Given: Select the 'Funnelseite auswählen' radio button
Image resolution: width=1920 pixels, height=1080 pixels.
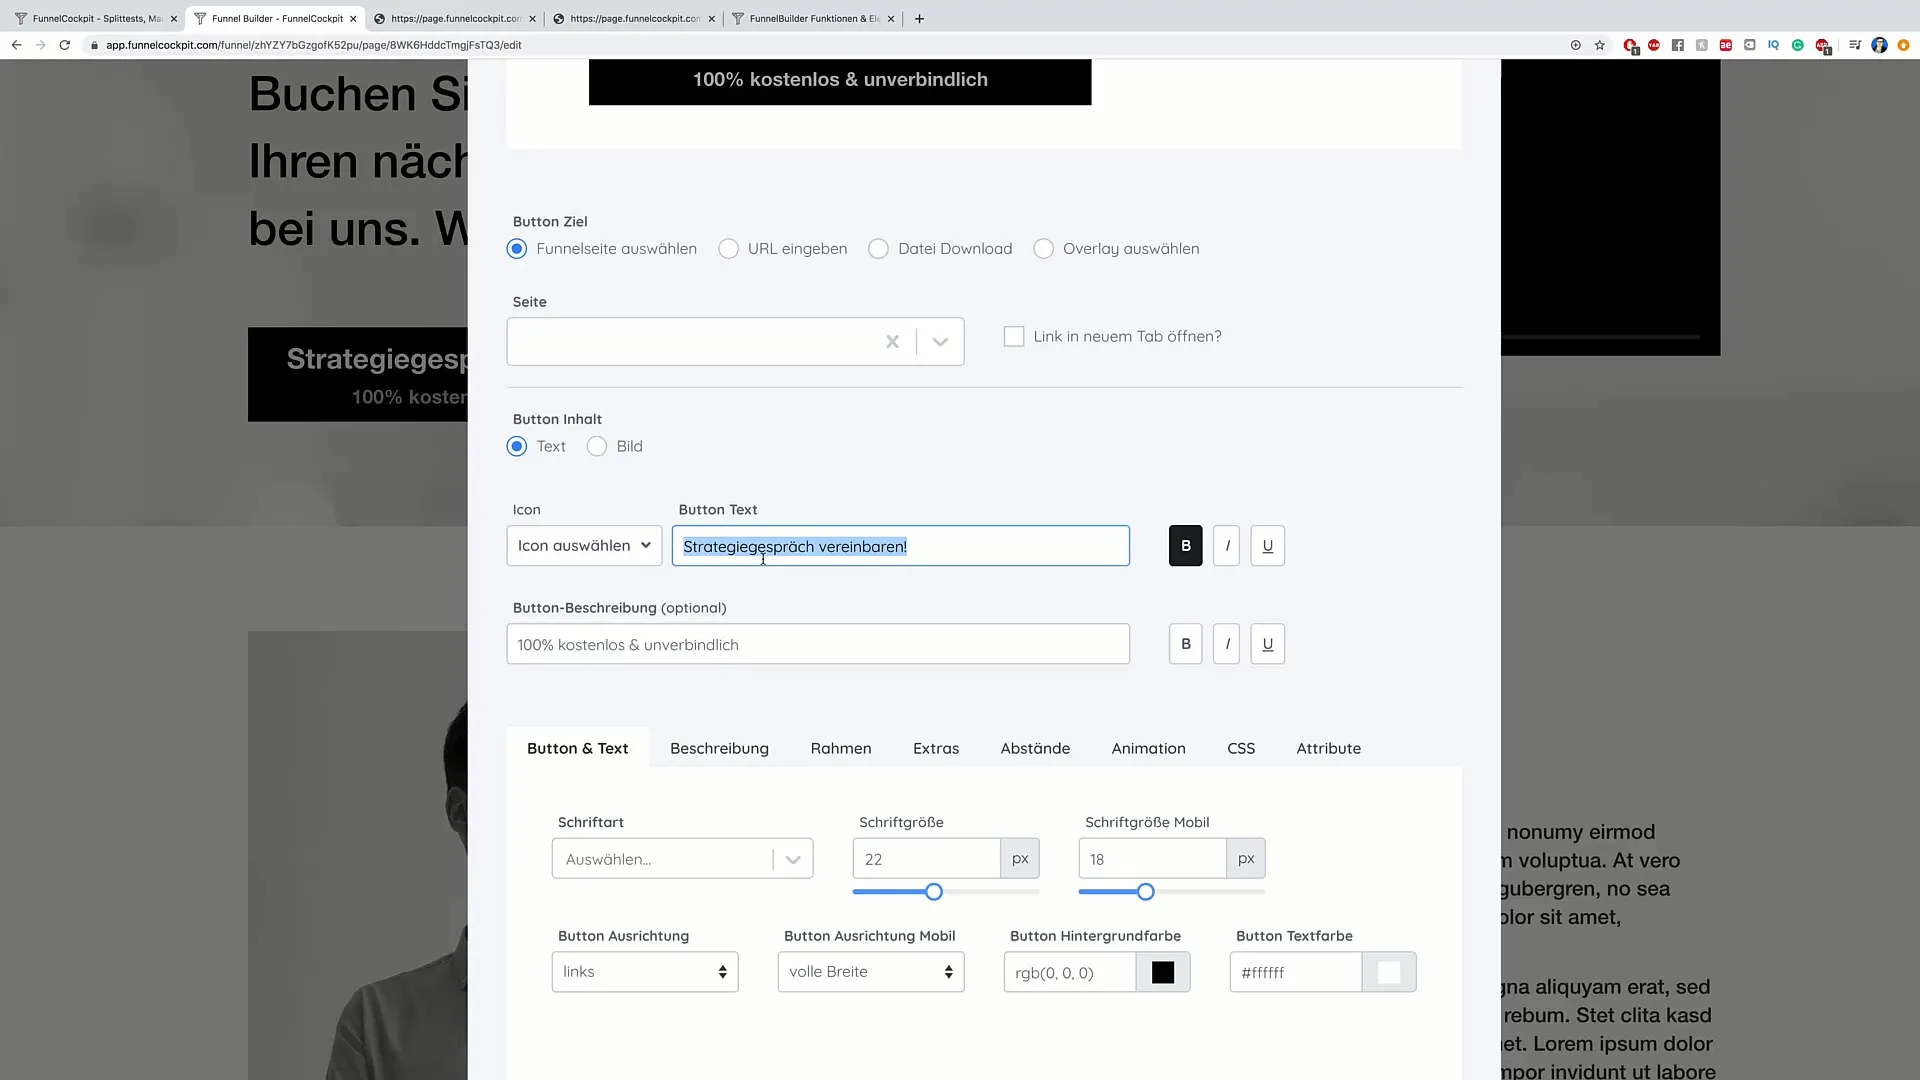Looking at the screenshot, I should tap(517, 248).
